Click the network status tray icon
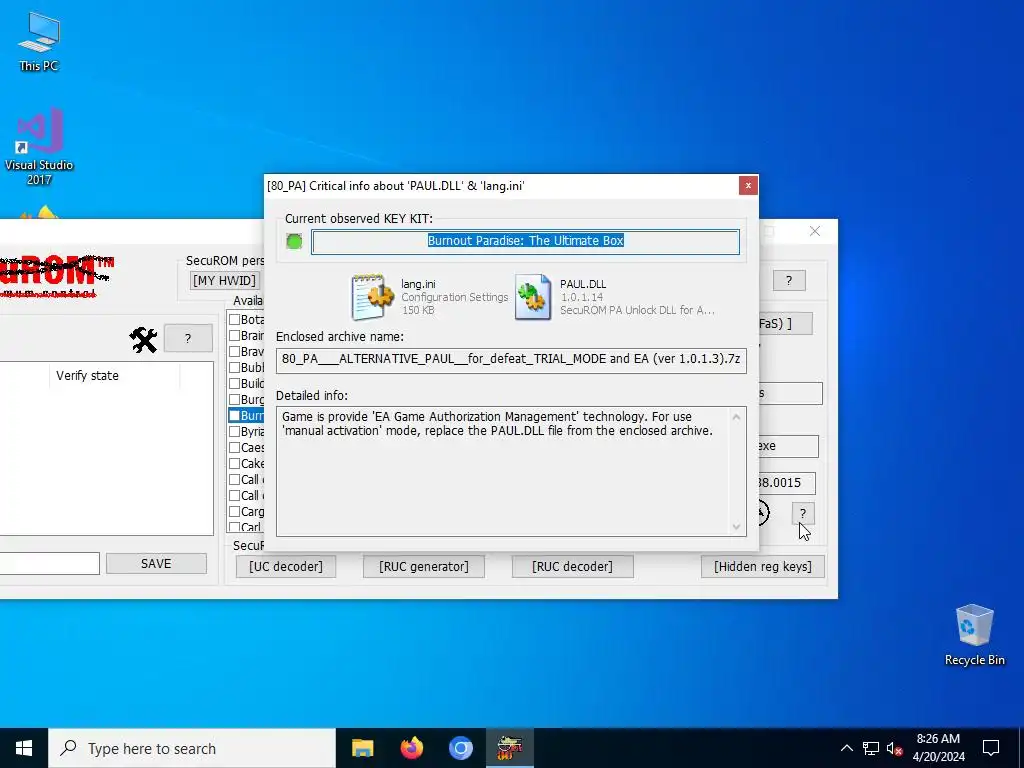1024x768 pixels. (x=871, y=748)
